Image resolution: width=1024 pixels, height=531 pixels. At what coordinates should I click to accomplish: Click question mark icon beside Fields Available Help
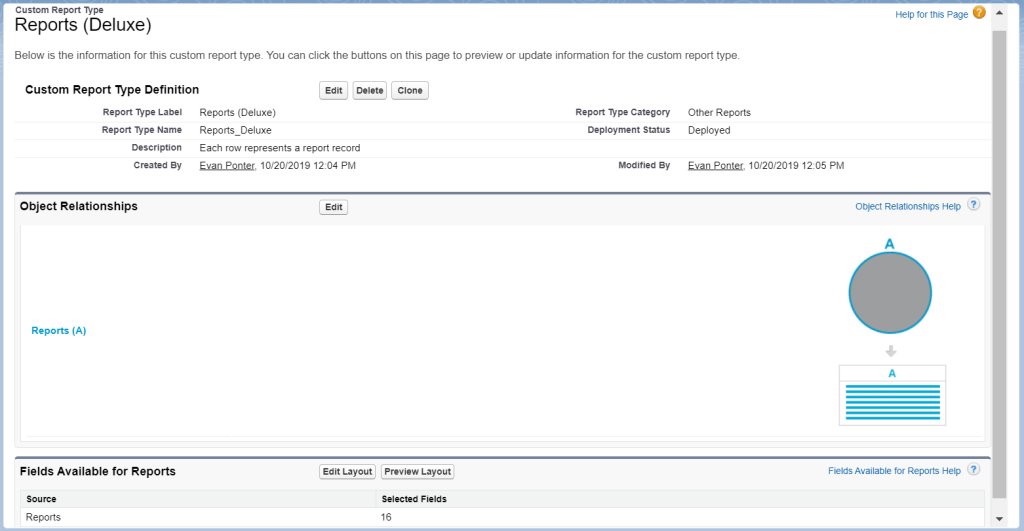pos(973,470)
